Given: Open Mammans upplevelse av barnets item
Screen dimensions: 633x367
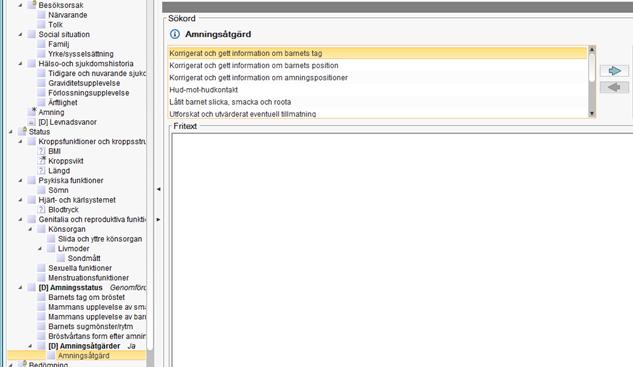Looking at the screenshot, I should pyautogui.click(x=97, y=317).
